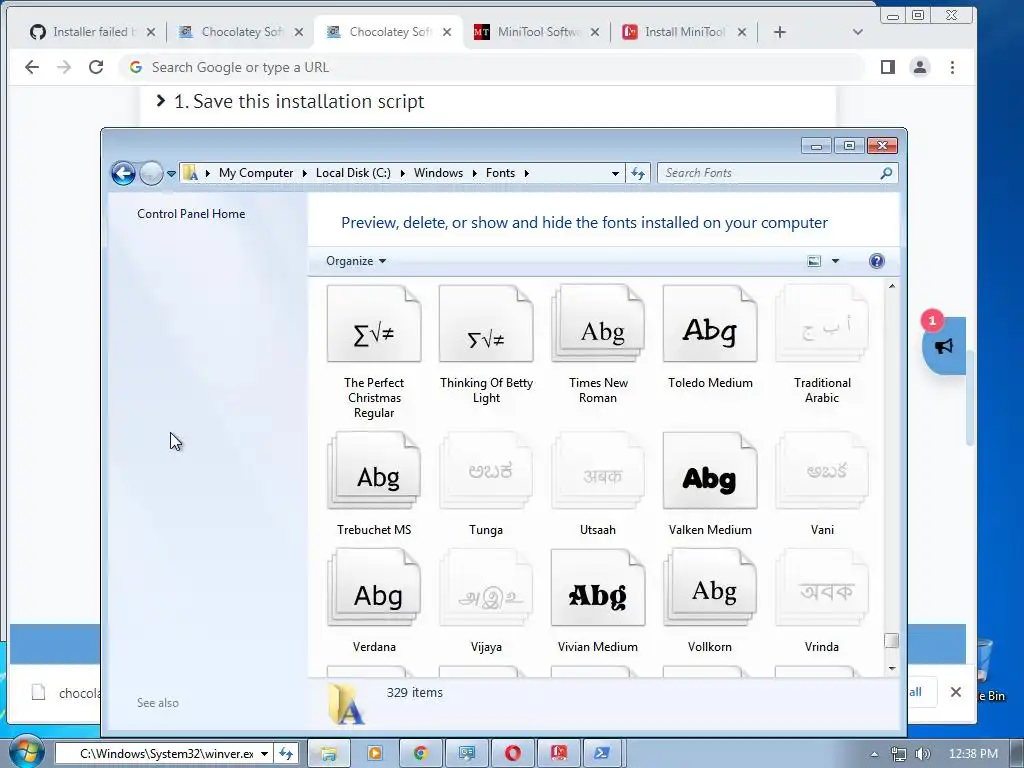Click Fonts in the breadcrumb path

coord(500,173)
